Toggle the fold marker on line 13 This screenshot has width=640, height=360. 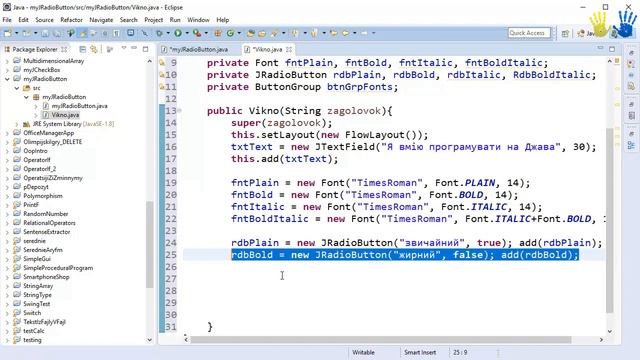tap(180, 111)
